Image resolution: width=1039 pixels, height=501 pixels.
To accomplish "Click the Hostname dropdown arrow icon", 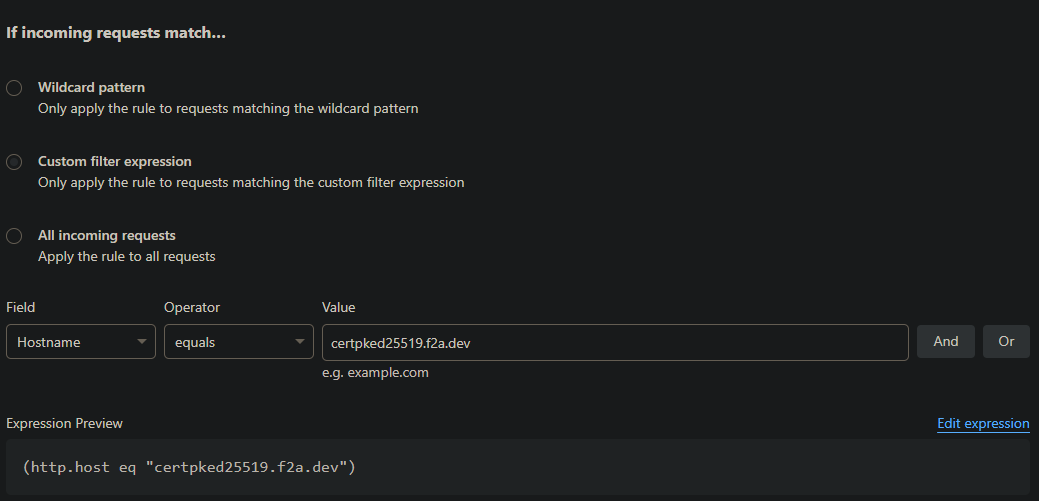I will pyautogui.click(x=141, y=342).
